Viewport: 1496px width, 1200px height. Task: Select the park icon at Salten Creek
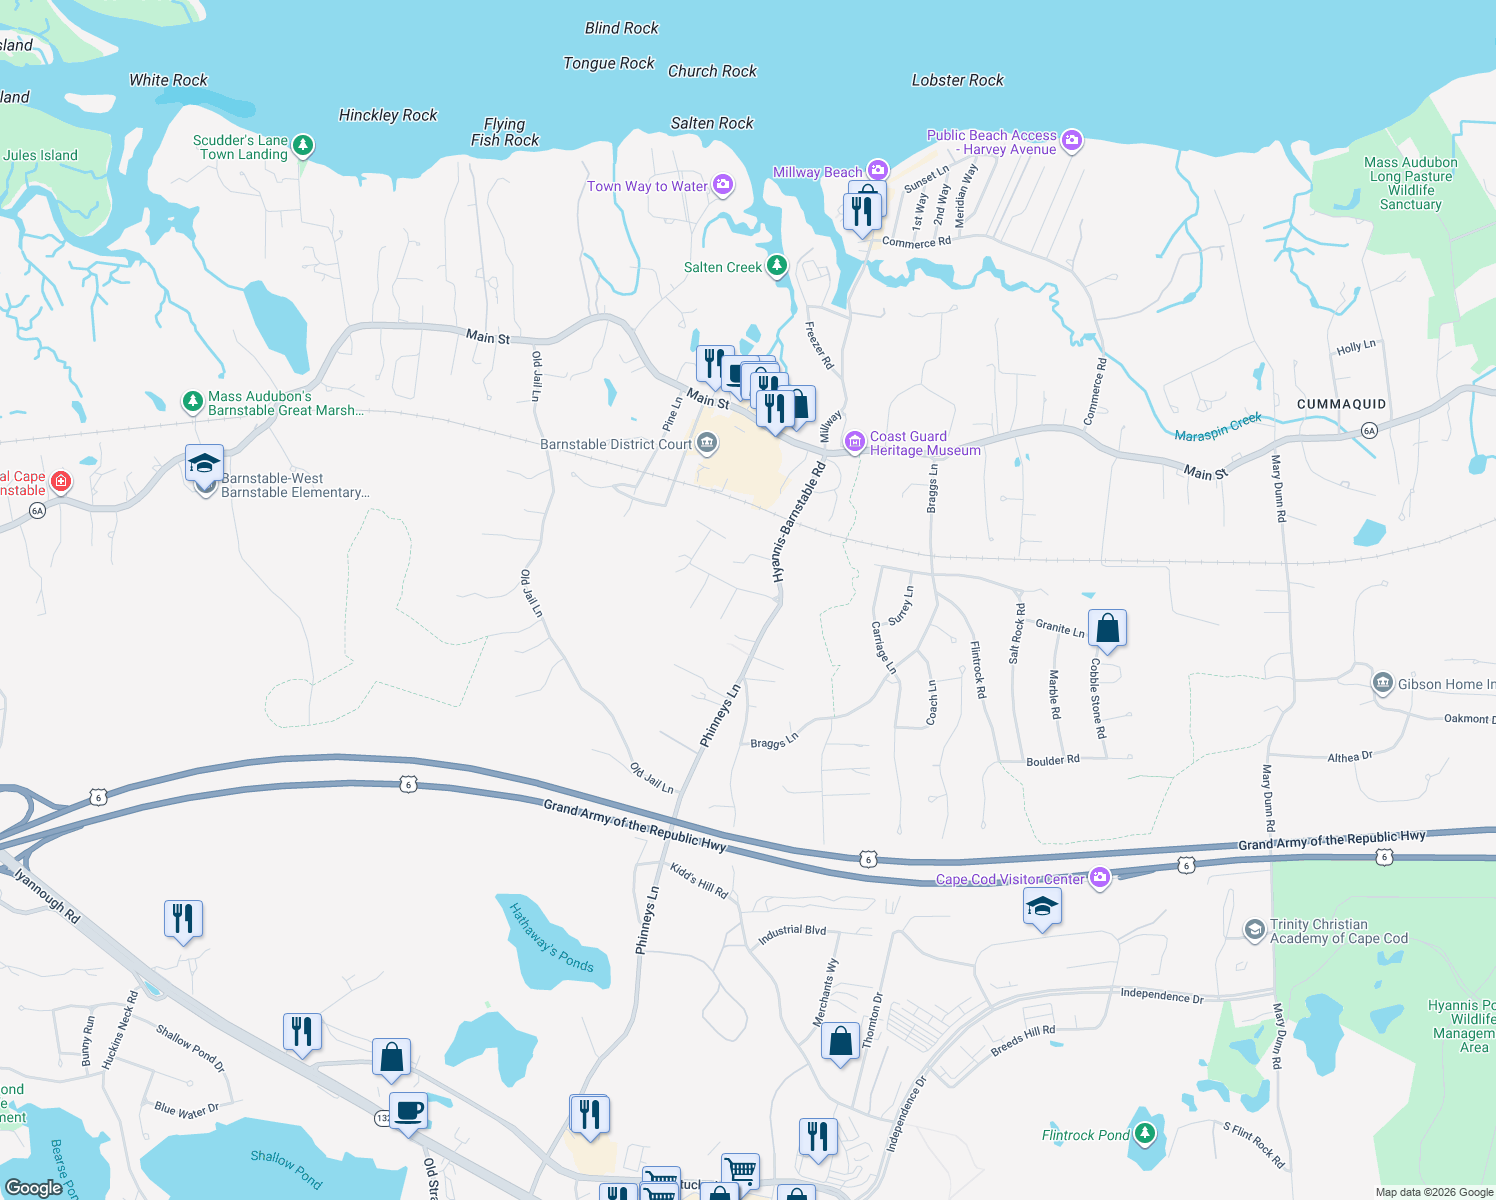pos(777,265)
